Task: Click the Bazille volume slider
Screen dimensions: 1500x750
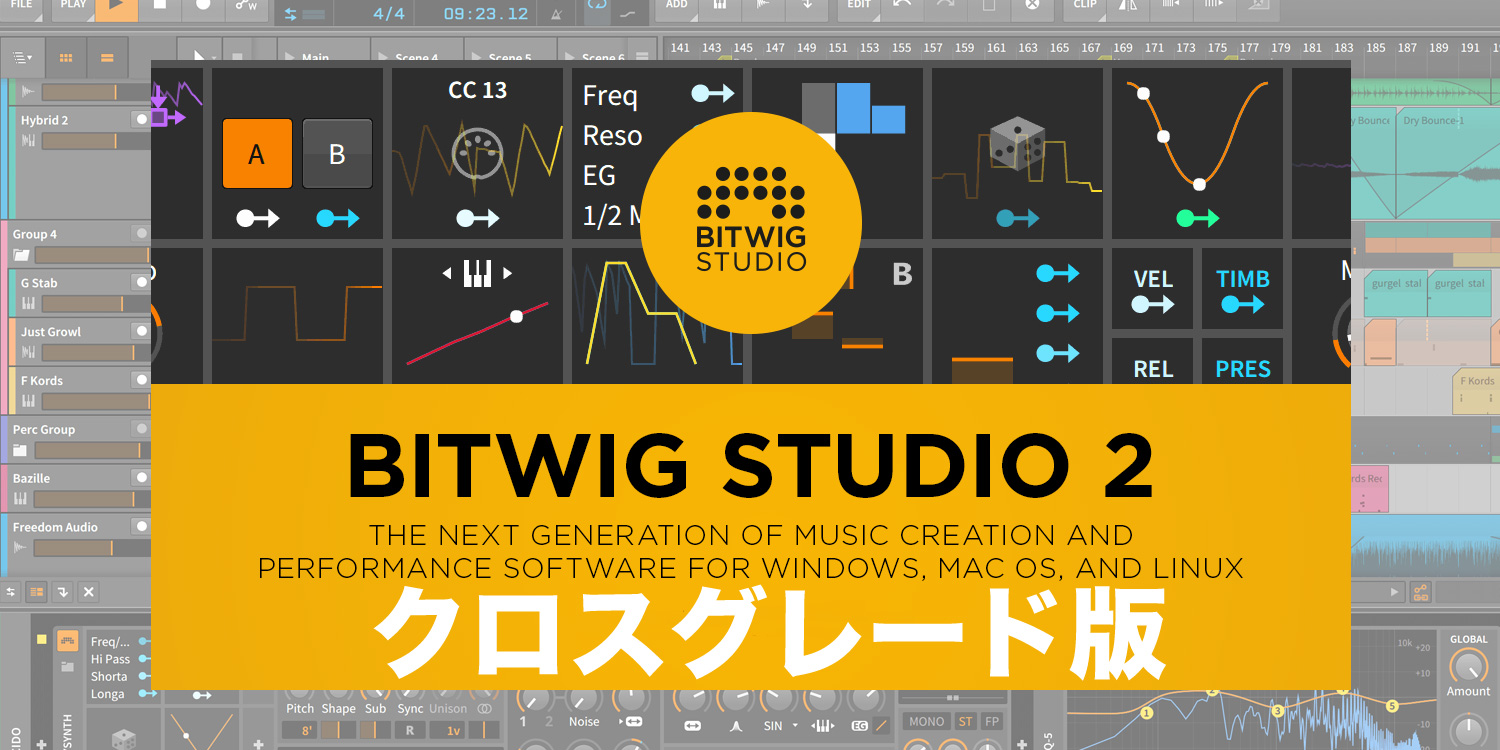Action: click(x=91, y=499)
